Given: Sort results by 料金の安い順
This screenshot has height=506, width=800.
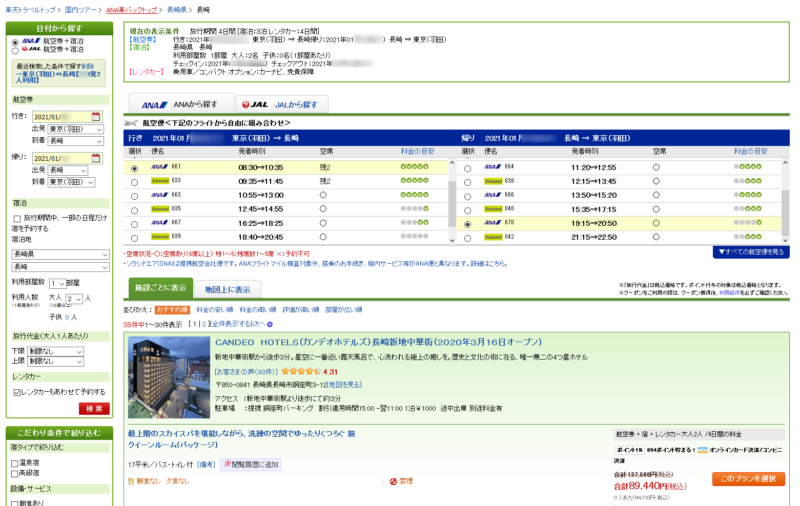Looking at the screenshot, I should point(214,310).
